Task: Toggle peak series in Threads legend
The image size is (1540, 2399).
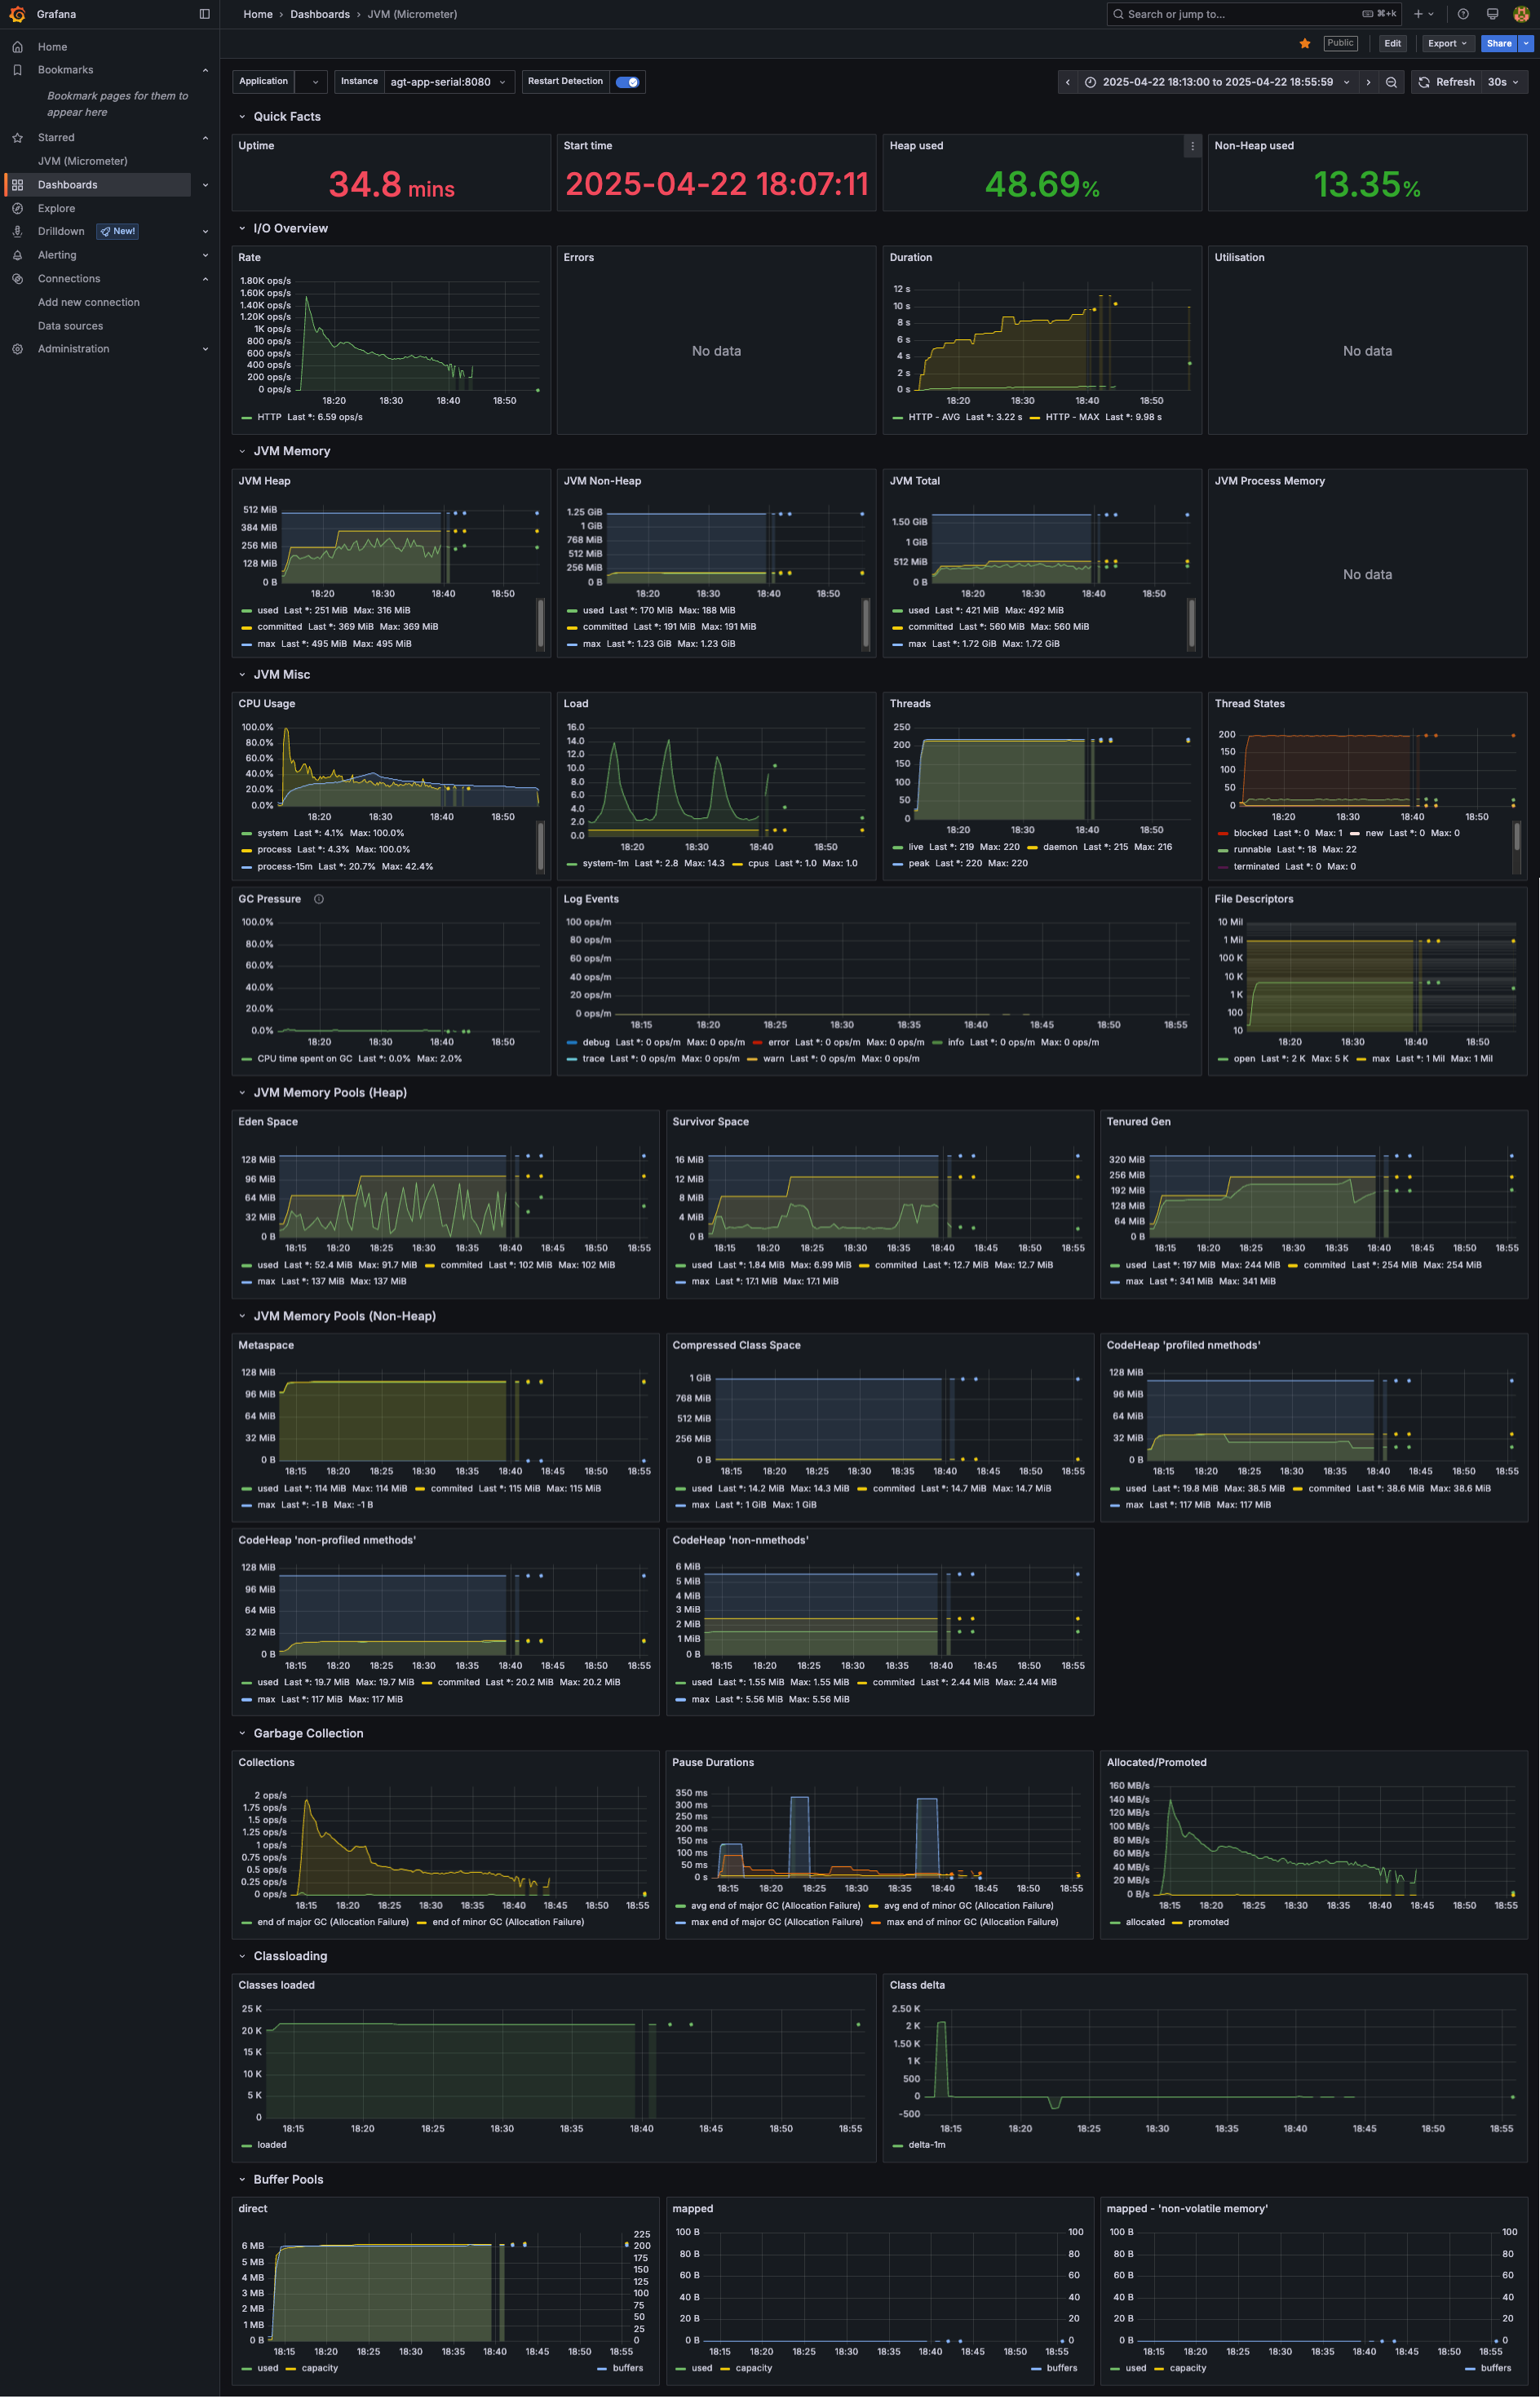Action: pyautogui.click(x=919, y=863)
